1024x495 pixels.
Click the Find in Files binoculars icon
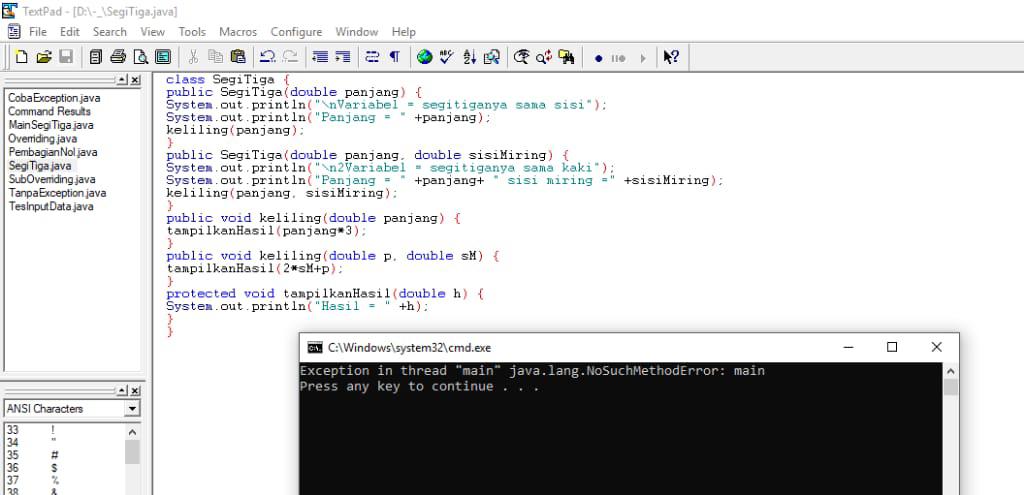[566, 57]
